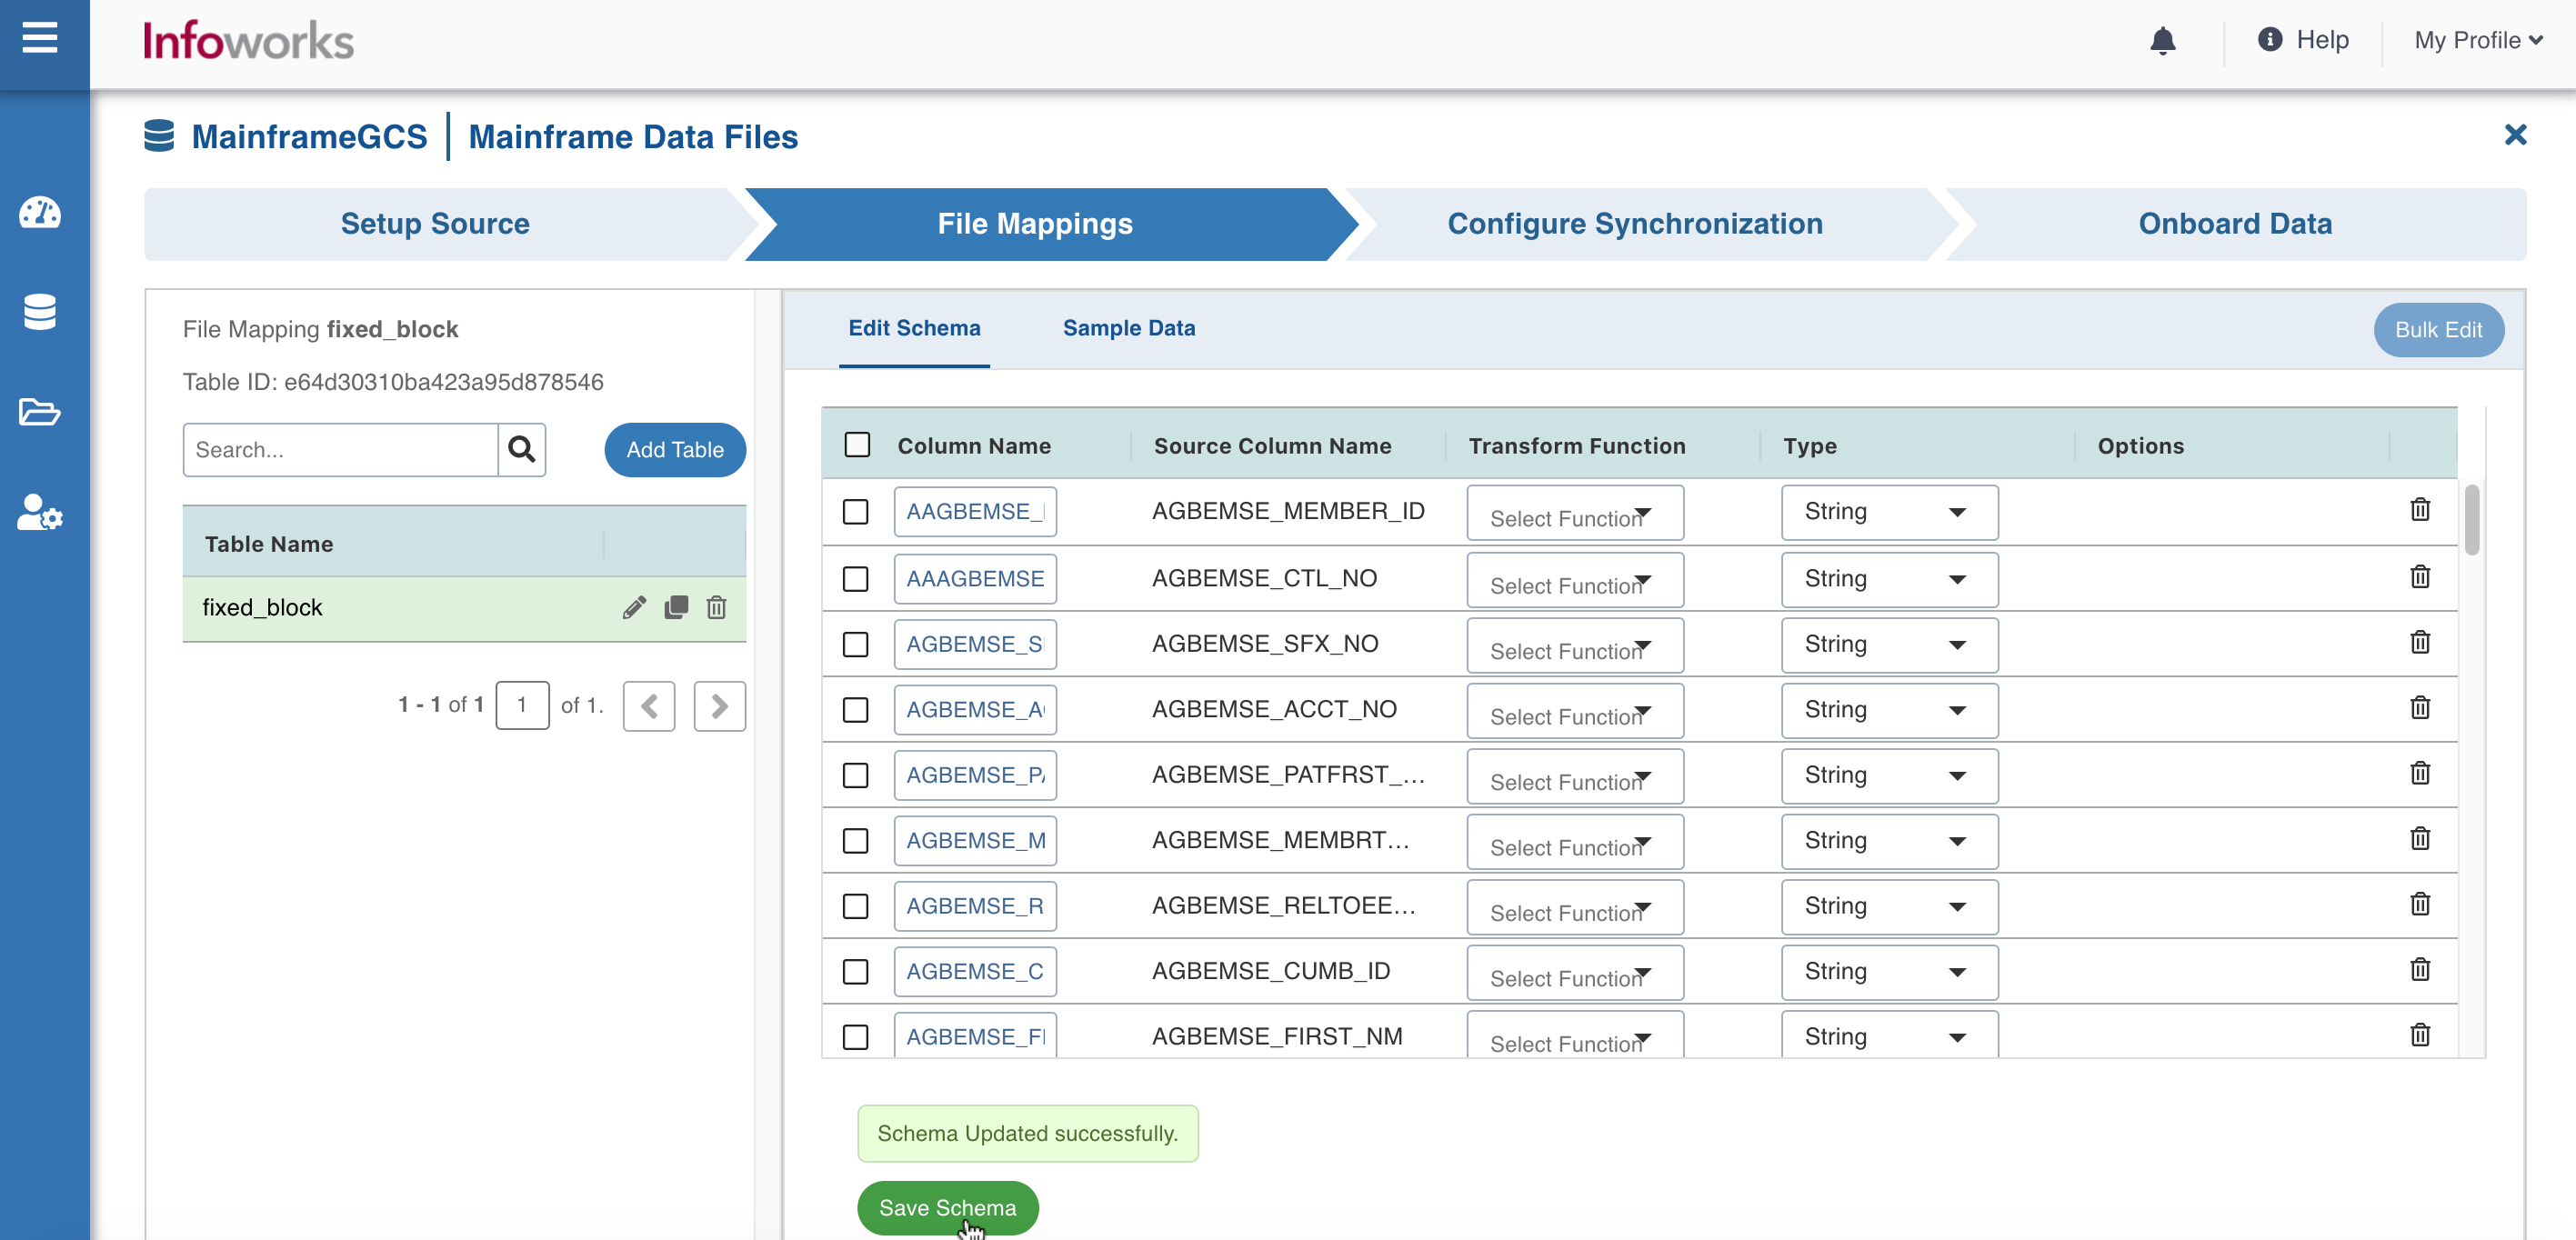This screenshot has width=2576, height=1240.
Task: Open data sources database icon in sidebar
Action: point(40,312)
